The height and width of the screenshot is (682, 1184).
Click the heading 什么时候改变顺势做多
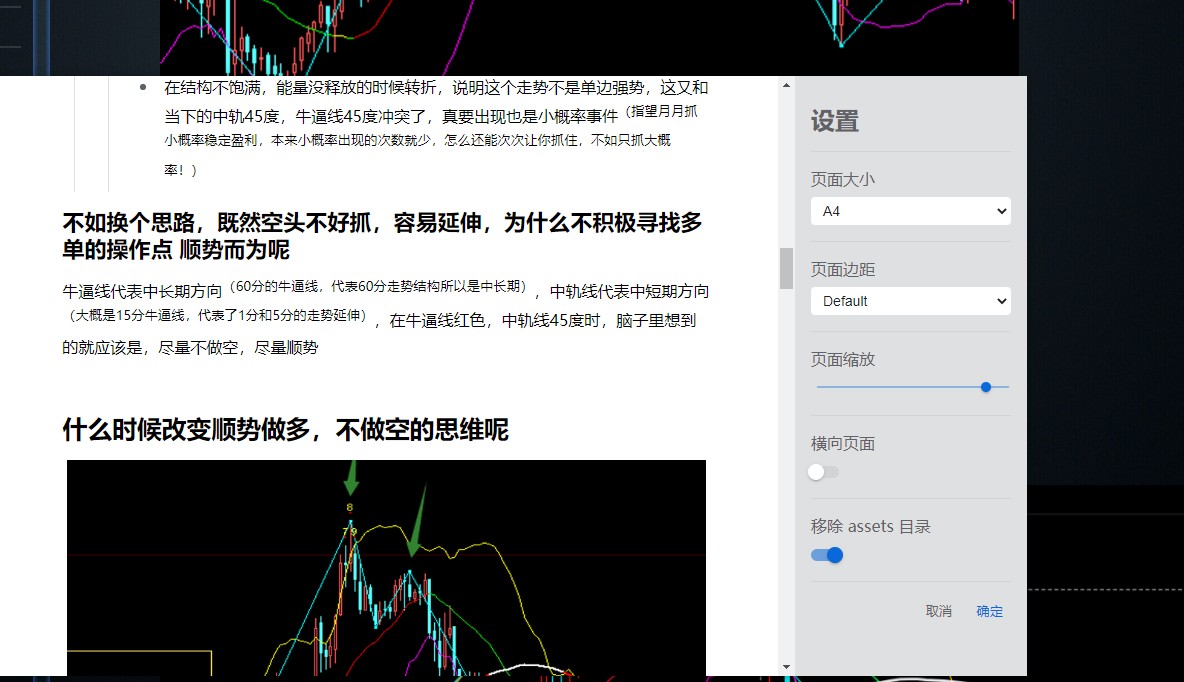point(285,430)
